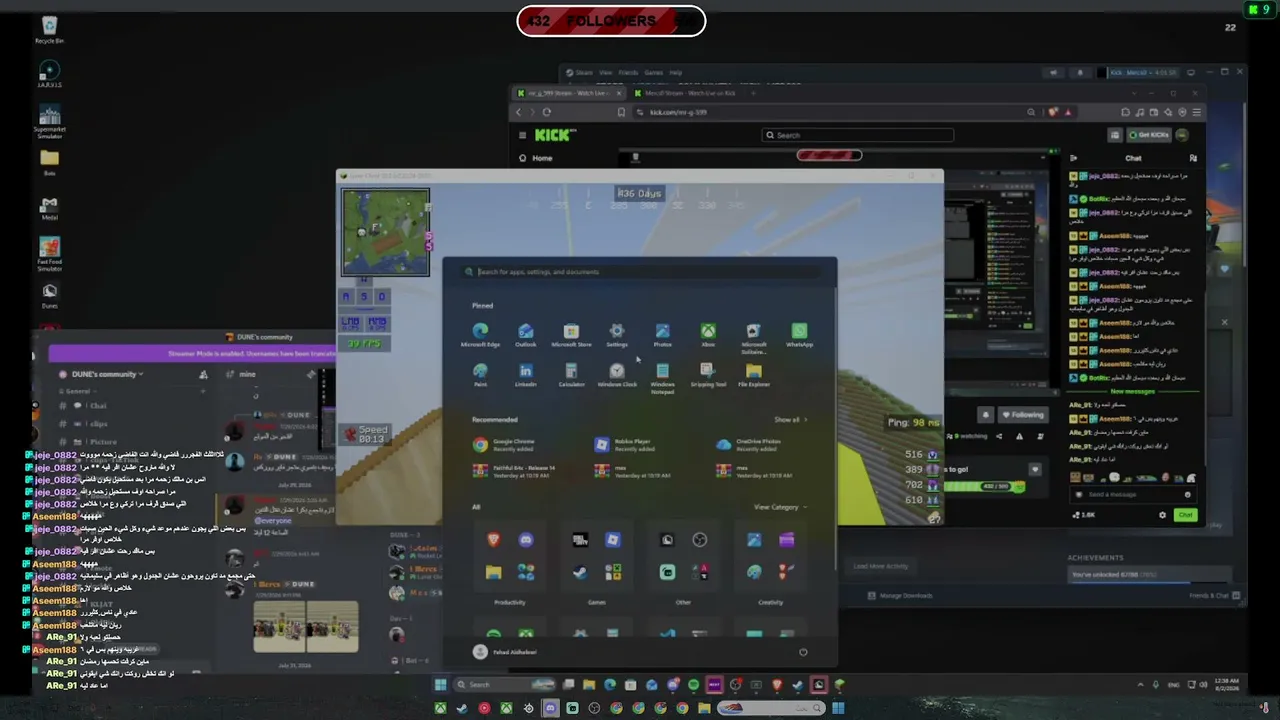Click the taskbar Search box
The width and height of the screenshot is (1280, 720).
(505, 685)
